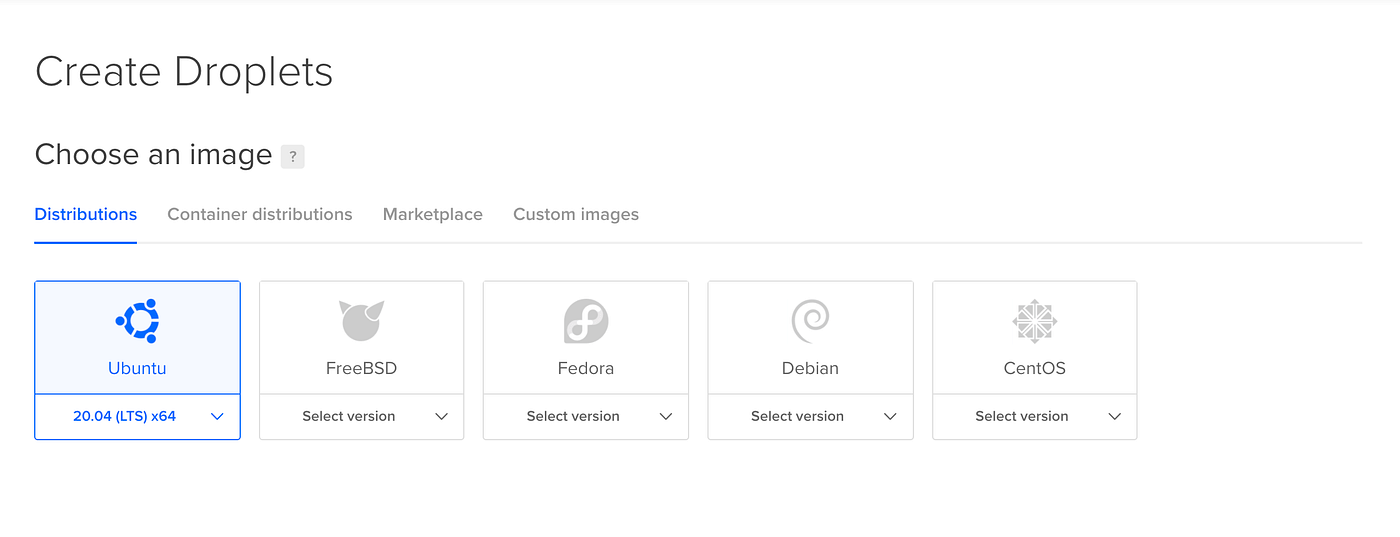1400x537 pixels.
Task: Open Ubuntu 20.04 (LTS) x64 version dropdown
Action: point(137,416)
